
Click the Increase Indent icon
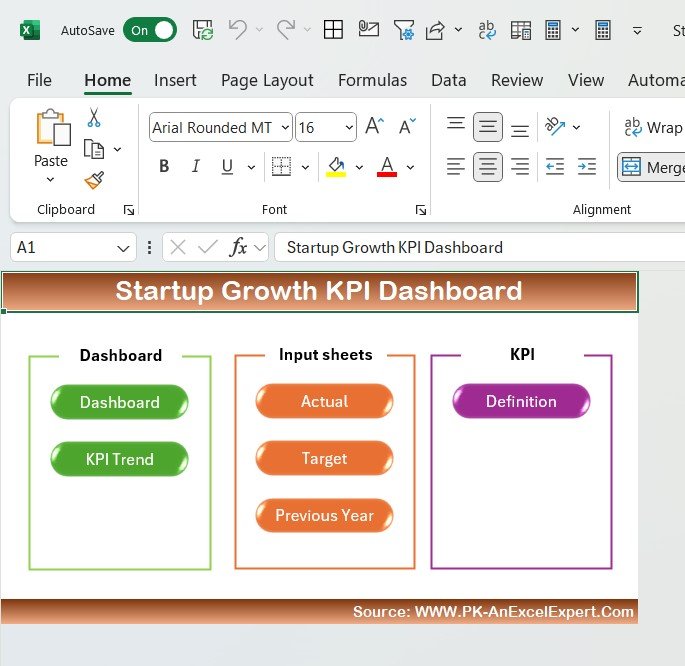point(587,166)
